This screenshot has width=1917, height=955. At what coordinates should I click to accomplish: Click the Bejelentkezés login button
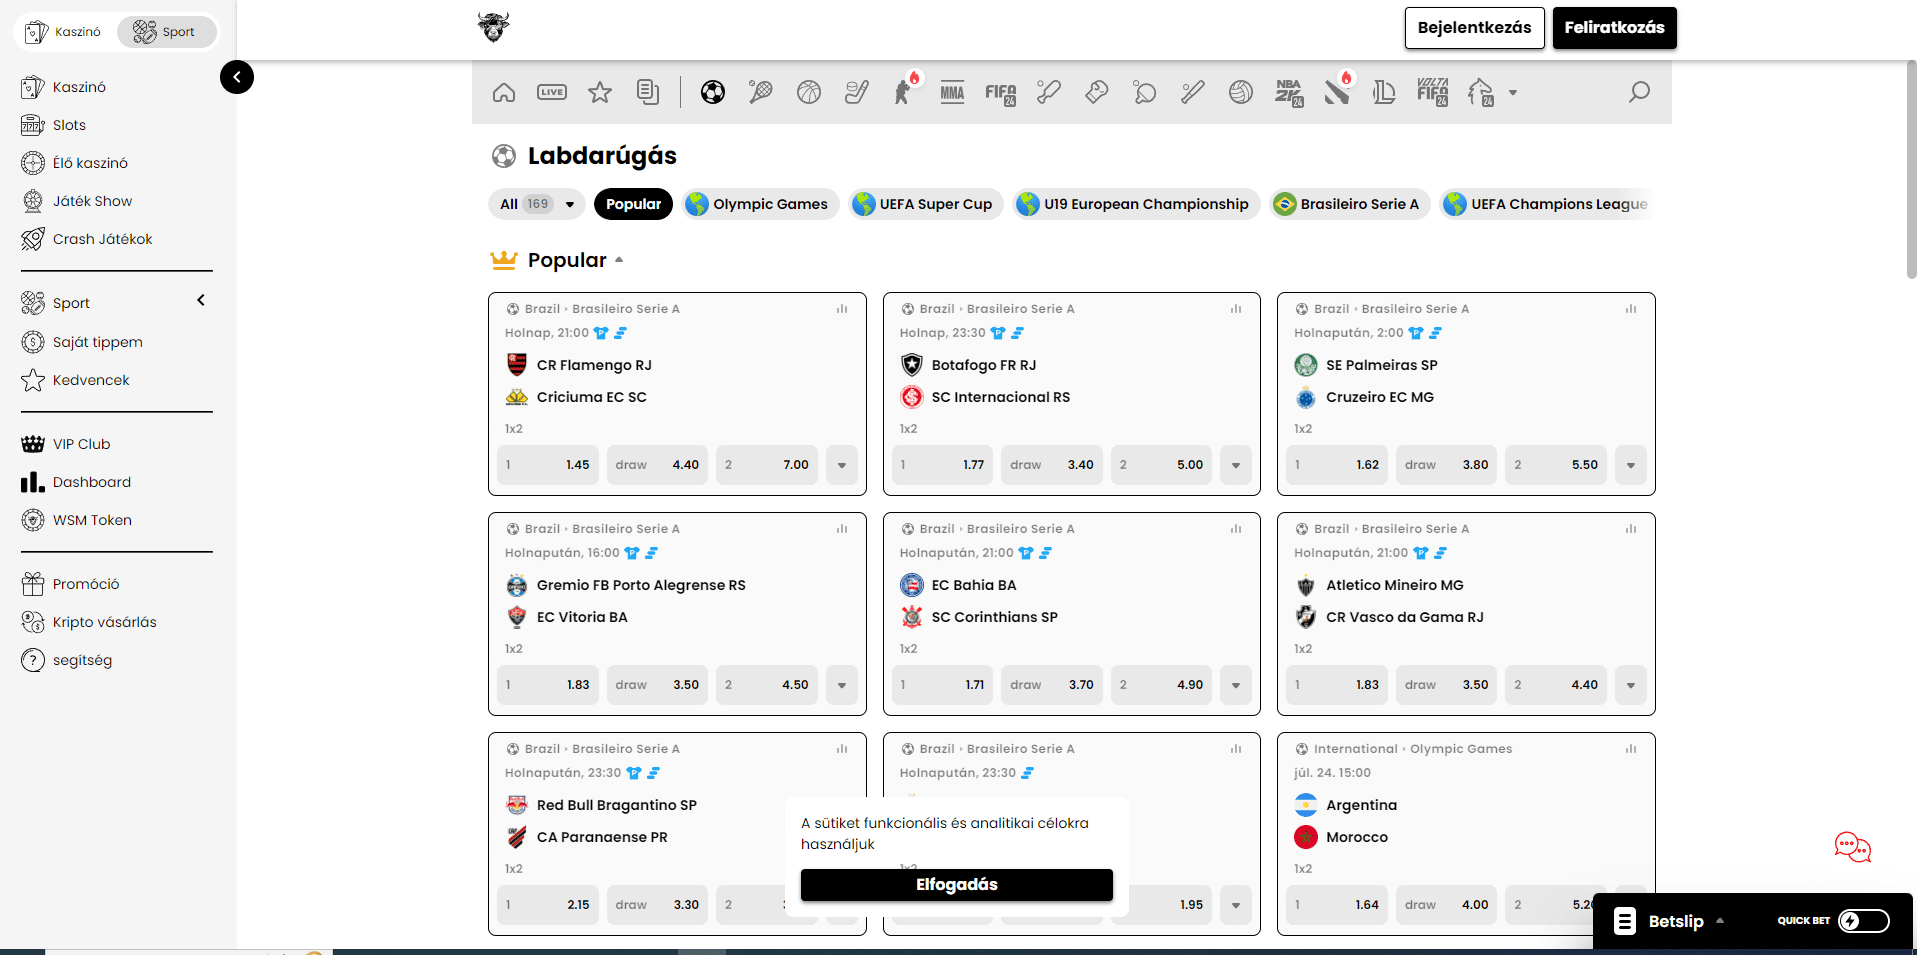click(1474, 28)
